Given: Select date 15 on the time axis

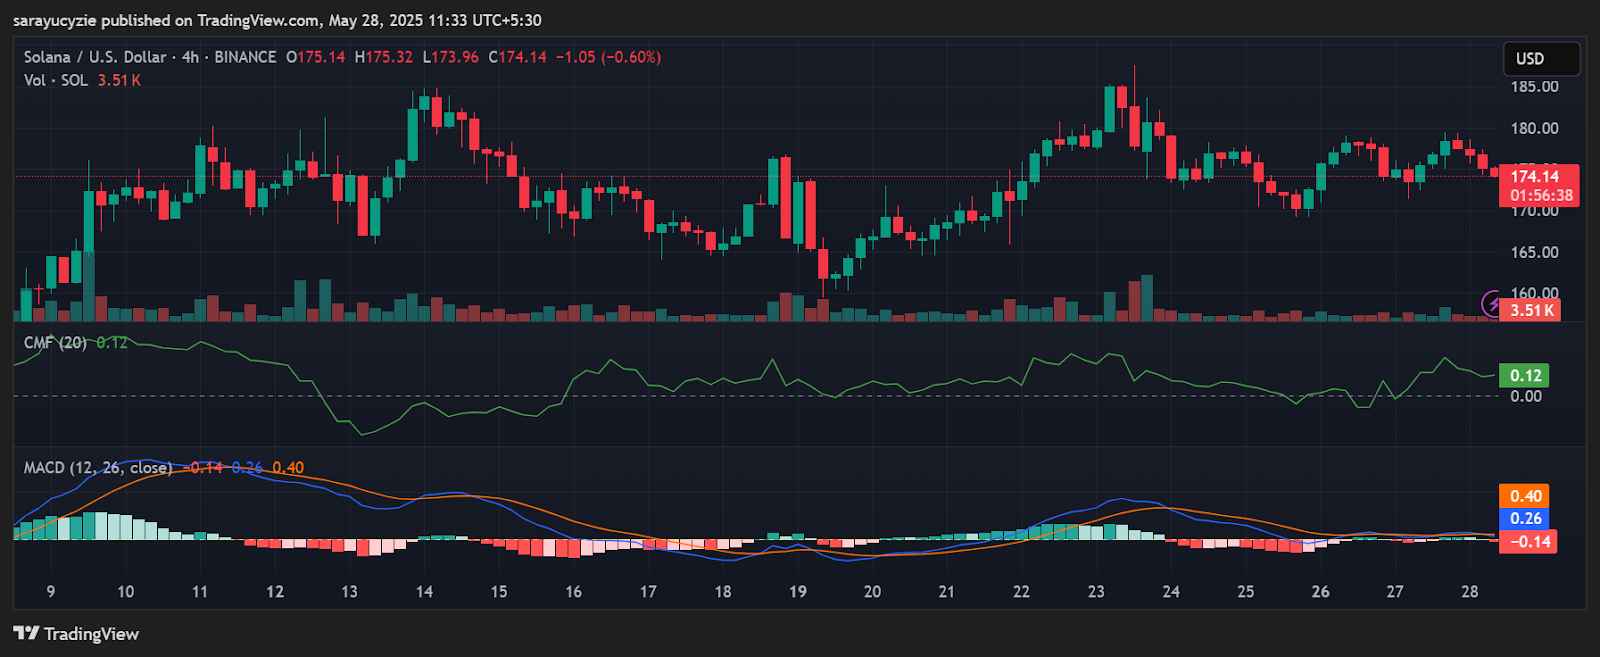Looking at the screenshot, I should tap(499, 591).
